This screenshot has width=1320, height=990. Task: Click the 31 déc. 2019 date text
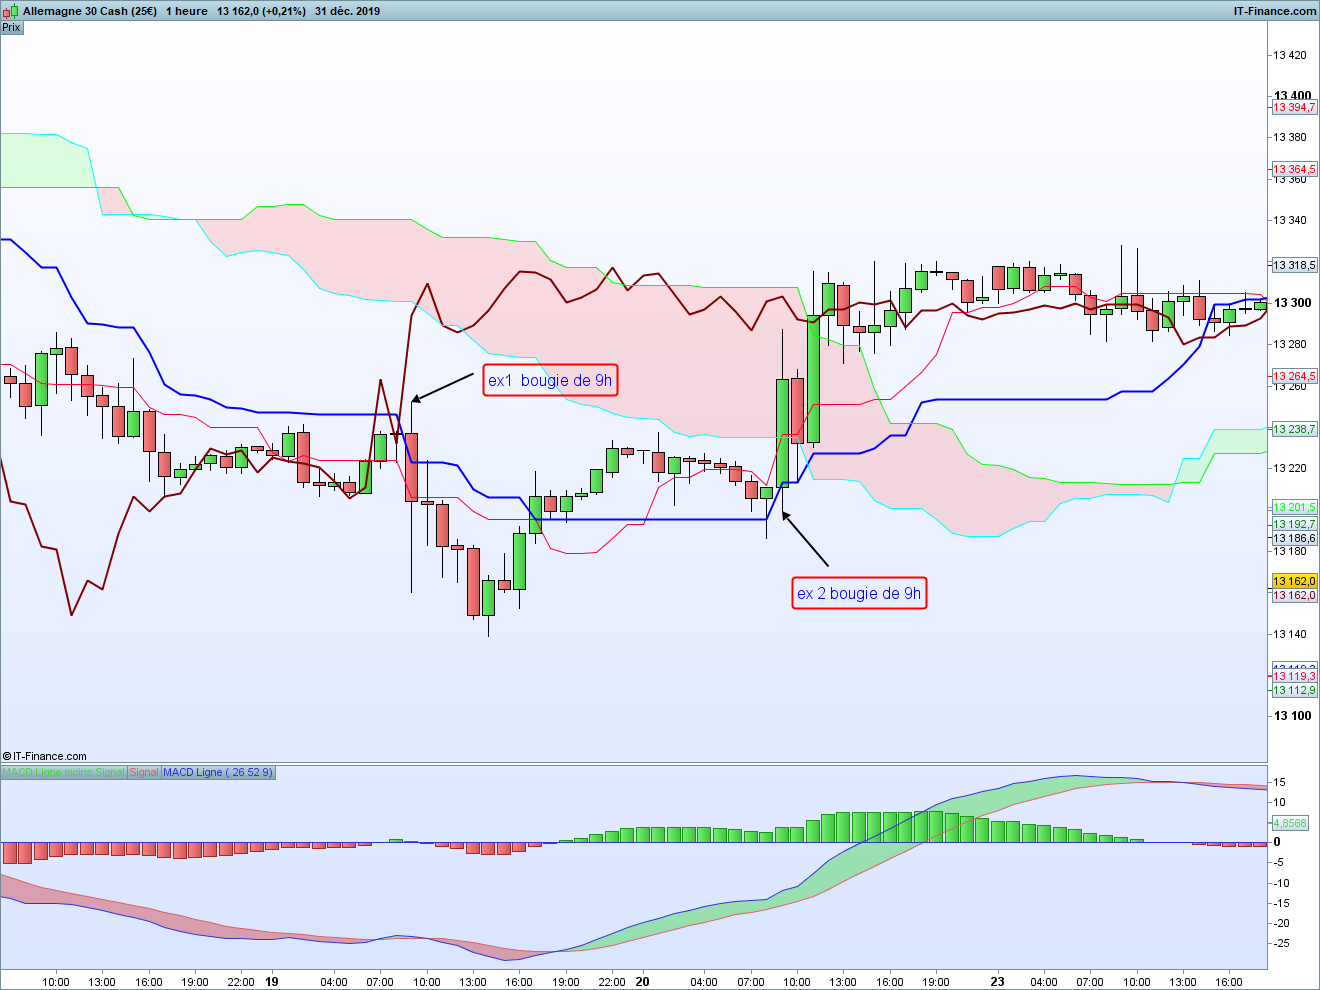pos(347,11)
